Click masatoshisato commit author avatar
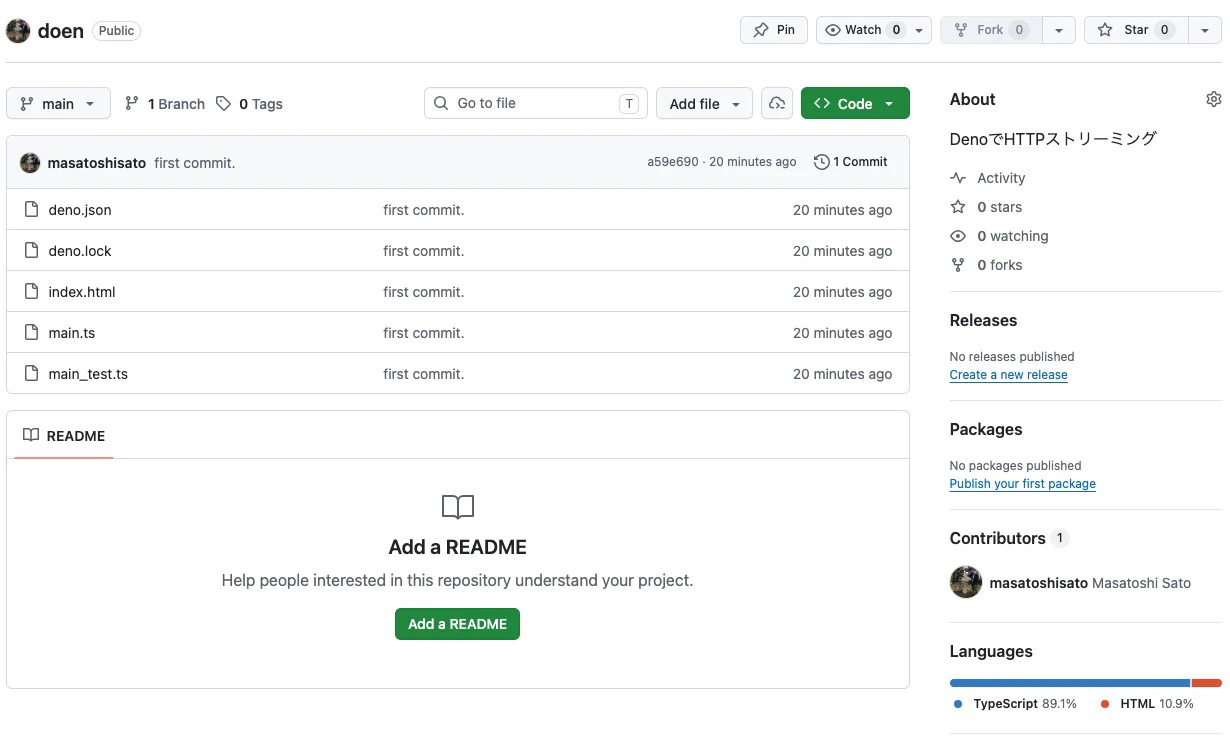Viewport: 1230px width, 747px height. 30,162
